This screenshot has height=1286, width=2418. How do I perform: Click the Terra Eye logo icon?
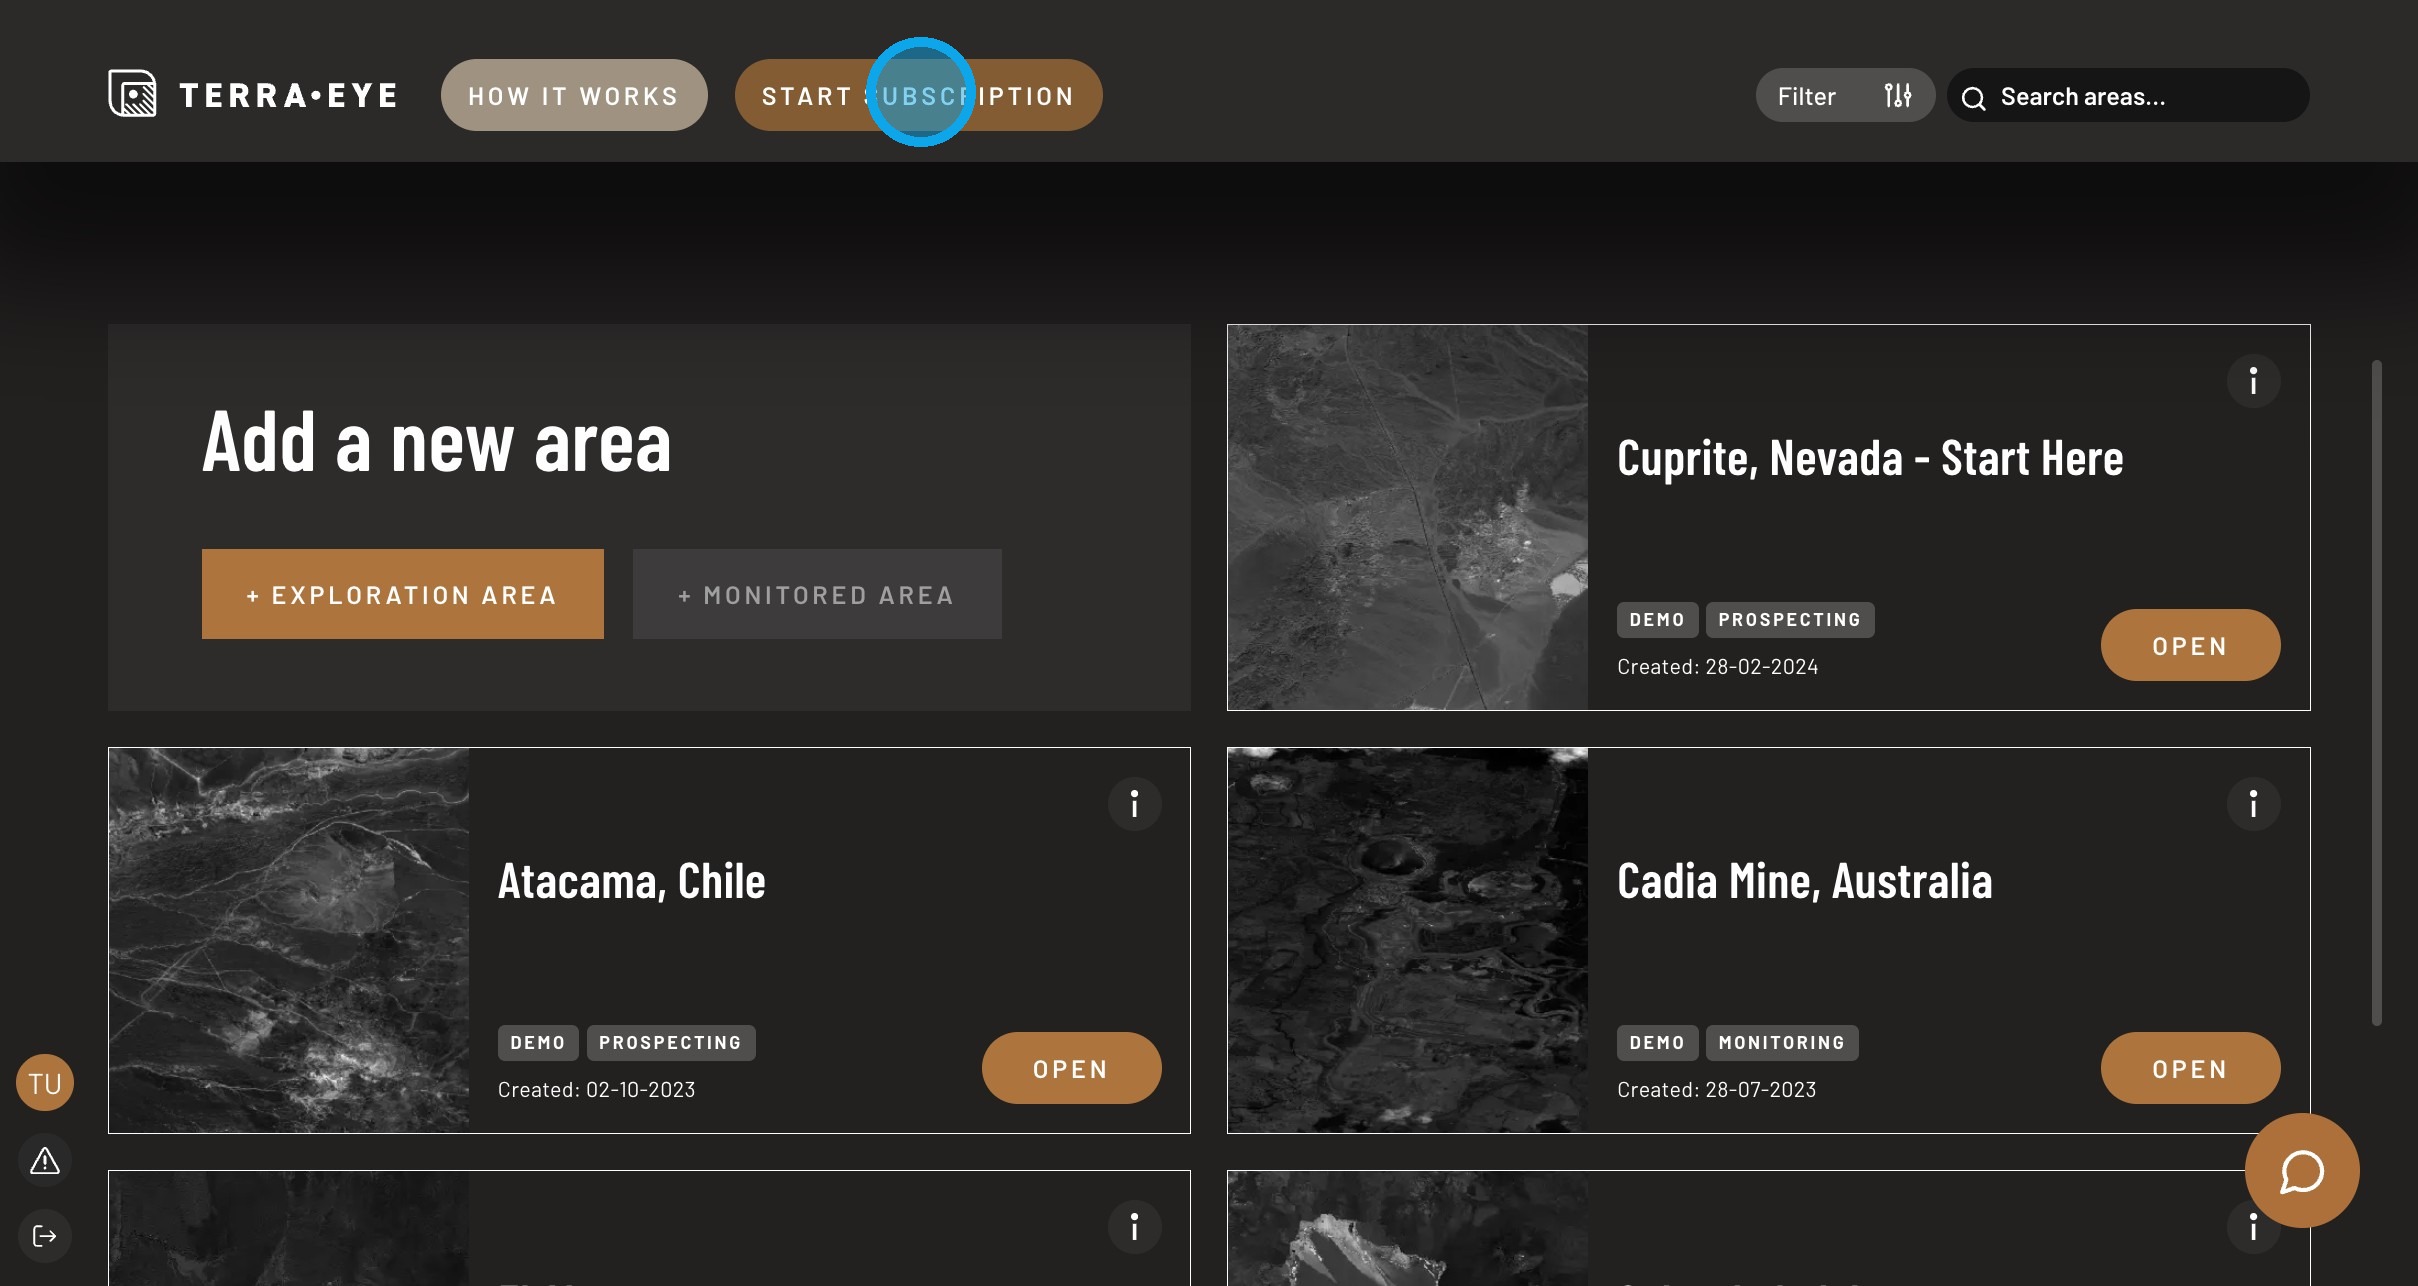point(132,94)
